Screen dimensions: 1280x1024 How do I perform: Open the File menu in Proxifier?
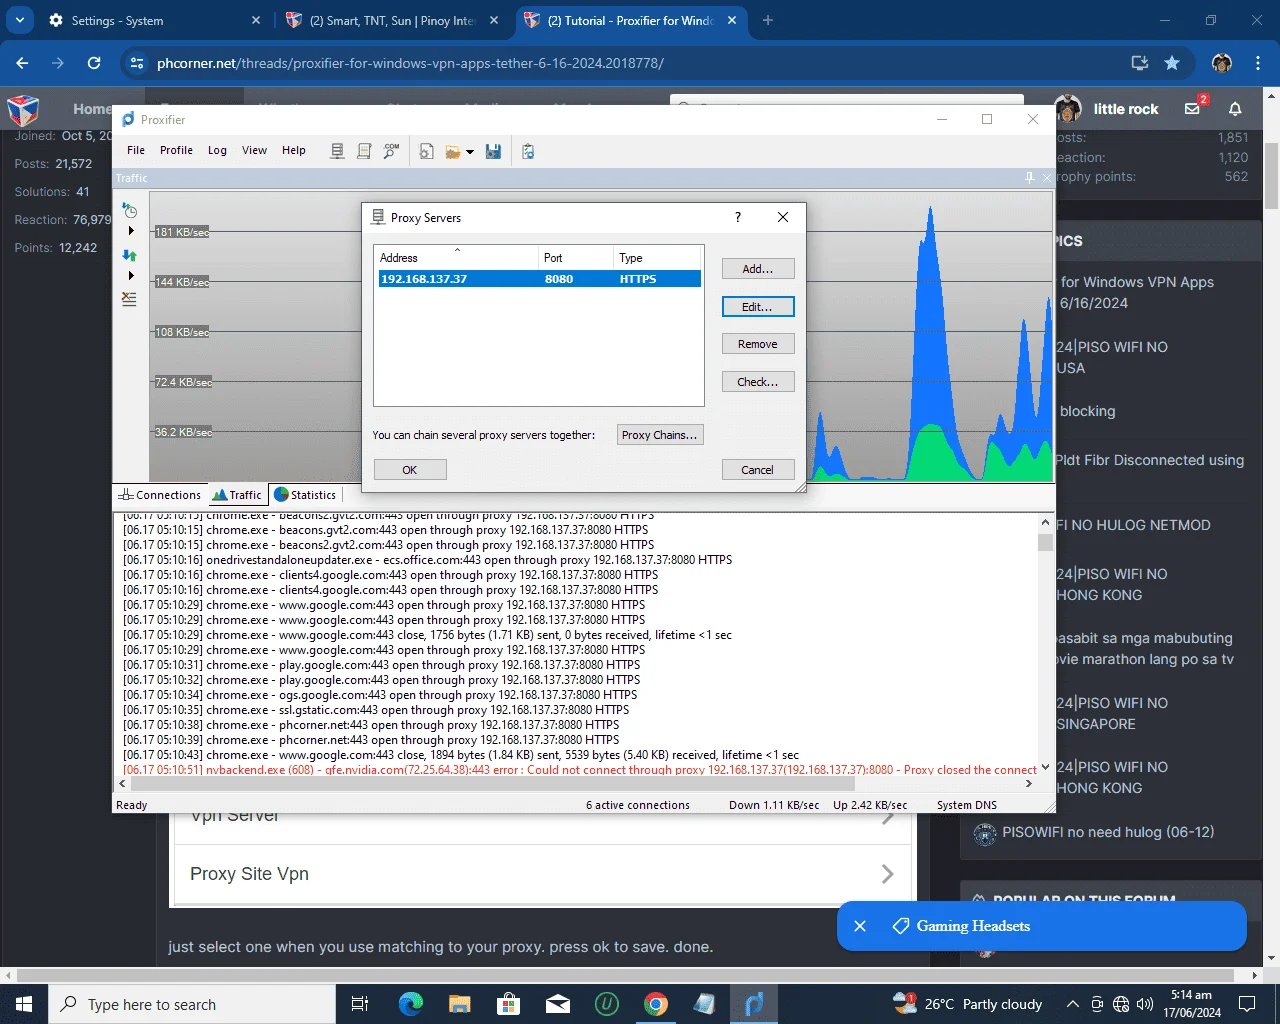coord(136,150)
